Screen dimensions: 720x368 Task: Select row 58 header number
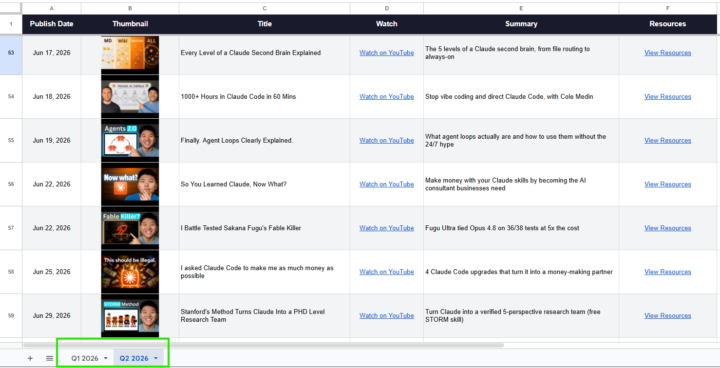coord(11,272)
